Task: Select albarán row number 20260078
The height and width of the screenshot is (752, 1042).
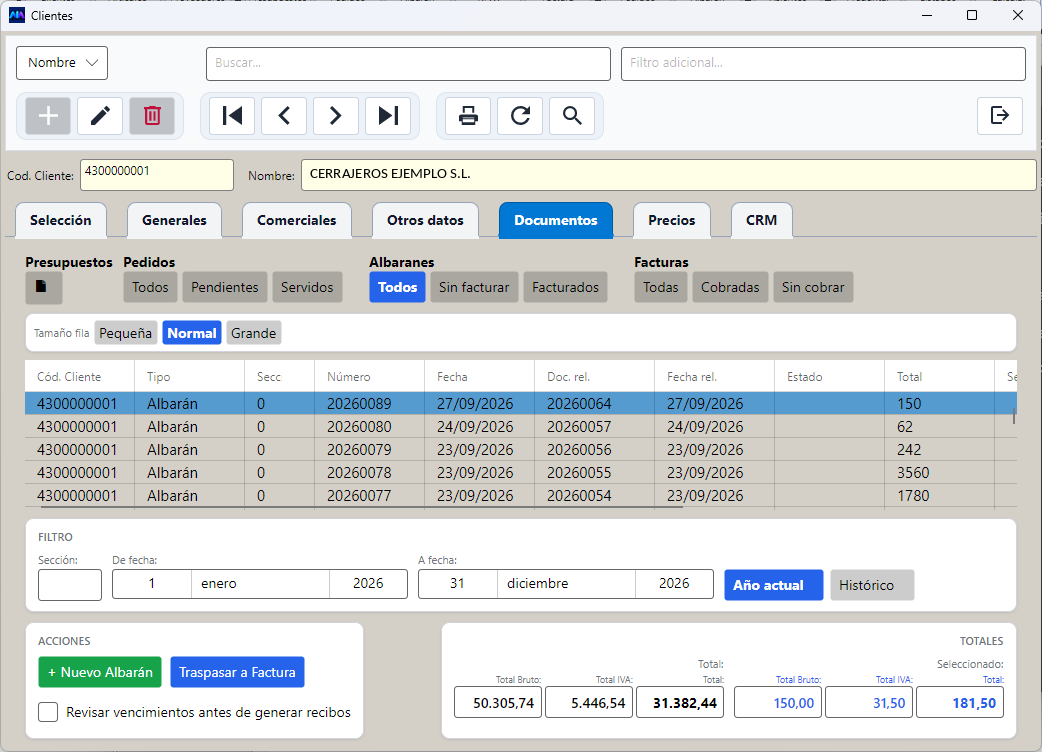Action: (520, 472)
